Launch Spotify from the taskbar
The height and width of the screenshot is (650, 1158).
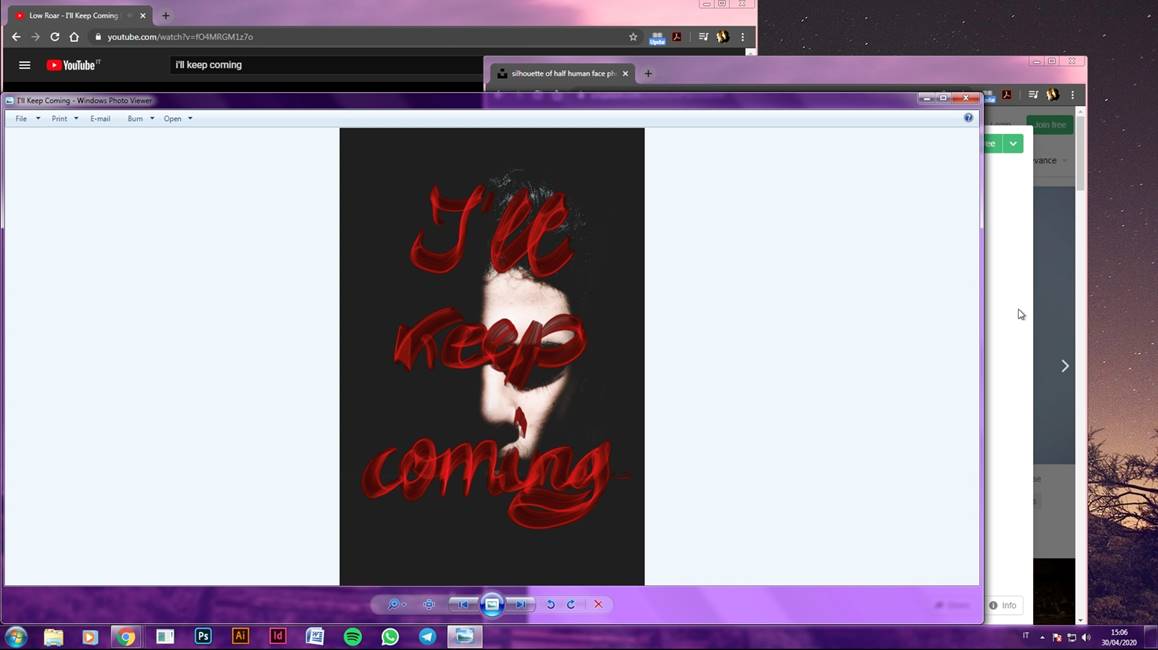pyautogui.click(x=353, y=636)
